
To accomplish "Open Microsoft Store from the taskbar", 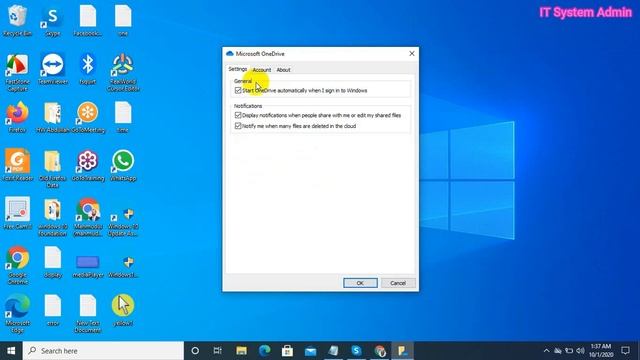I will [x=287, y=351].
